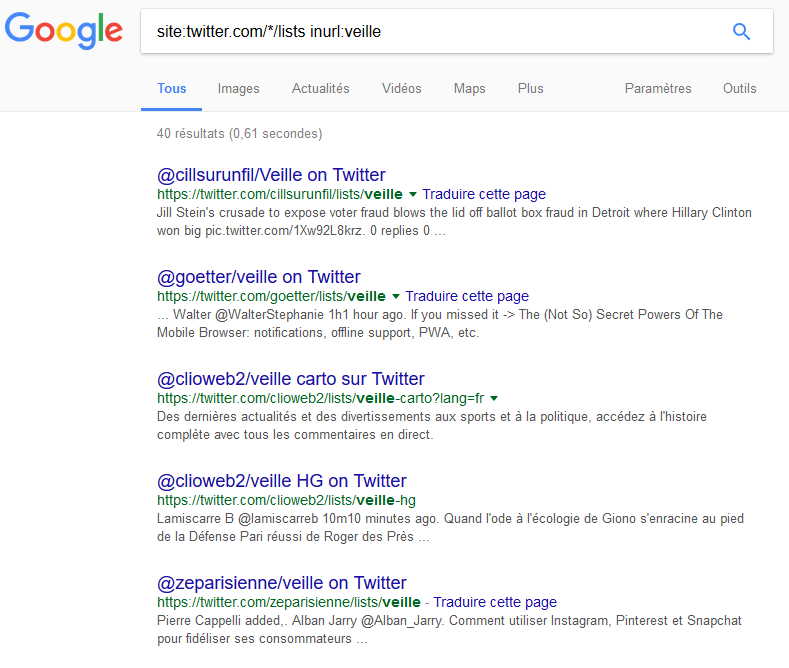This screenshot has width=789, height=668.
Task: Switch to the Images tab
Action: click(x=239, y=89)
